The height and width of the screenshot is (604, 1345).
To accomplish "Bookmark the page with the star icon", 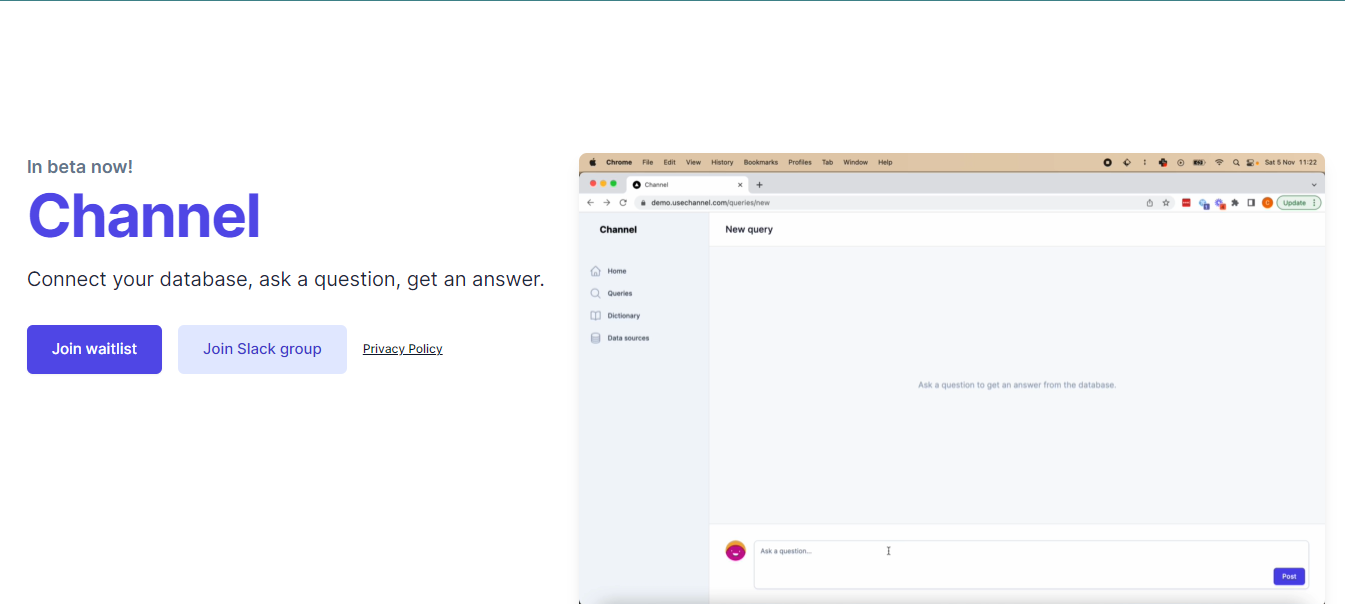I will pos(1166,202).
